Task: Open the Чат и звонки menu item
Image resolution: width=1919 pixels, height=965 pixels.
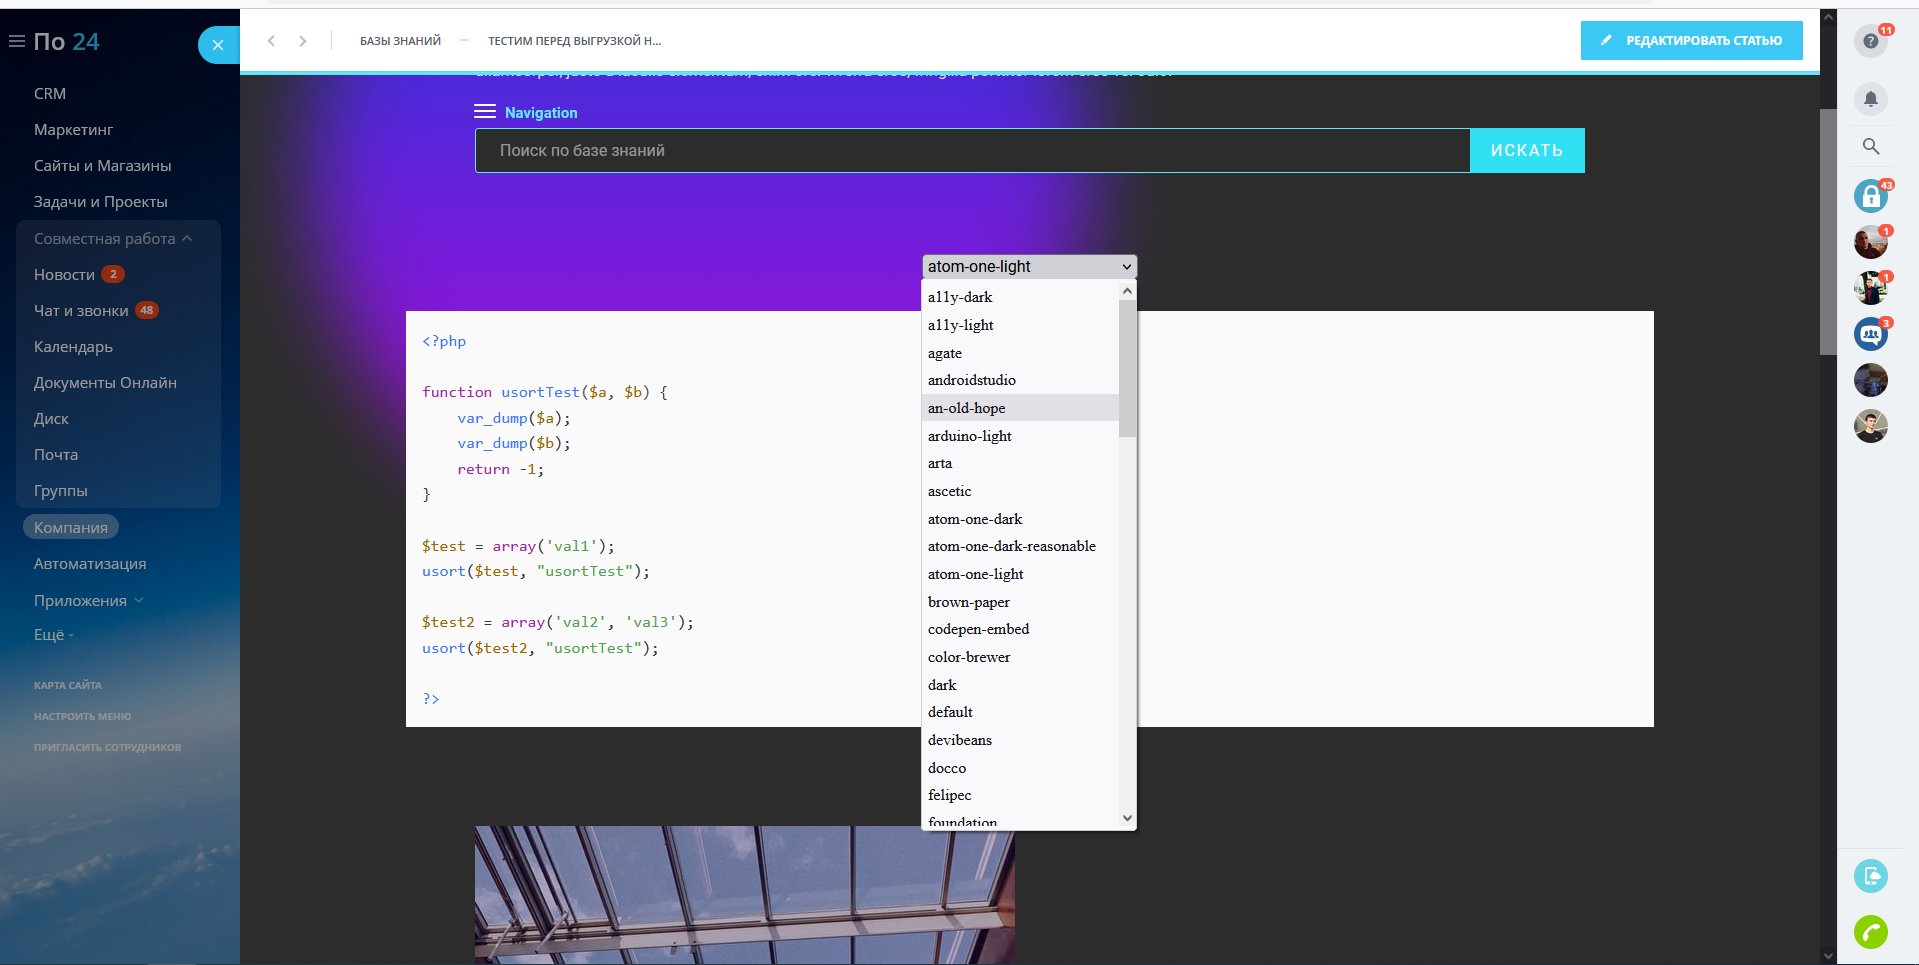Action: [x=81, y=311]
